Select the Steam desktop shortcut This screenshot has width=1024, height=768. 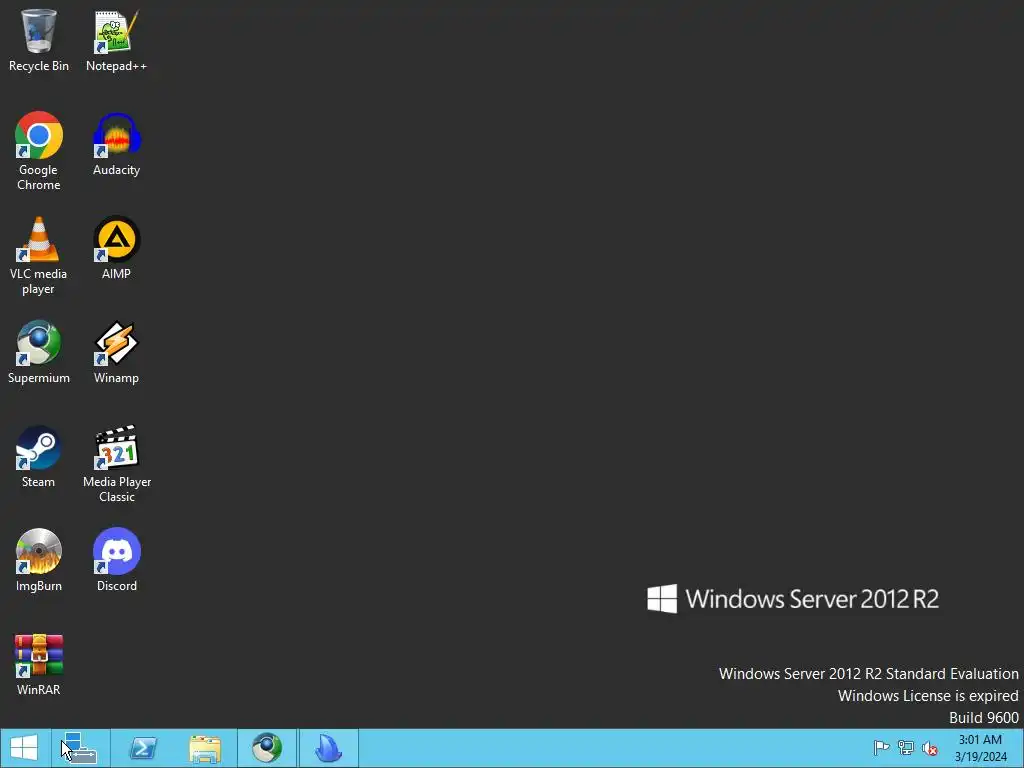[x=39, y=457]
